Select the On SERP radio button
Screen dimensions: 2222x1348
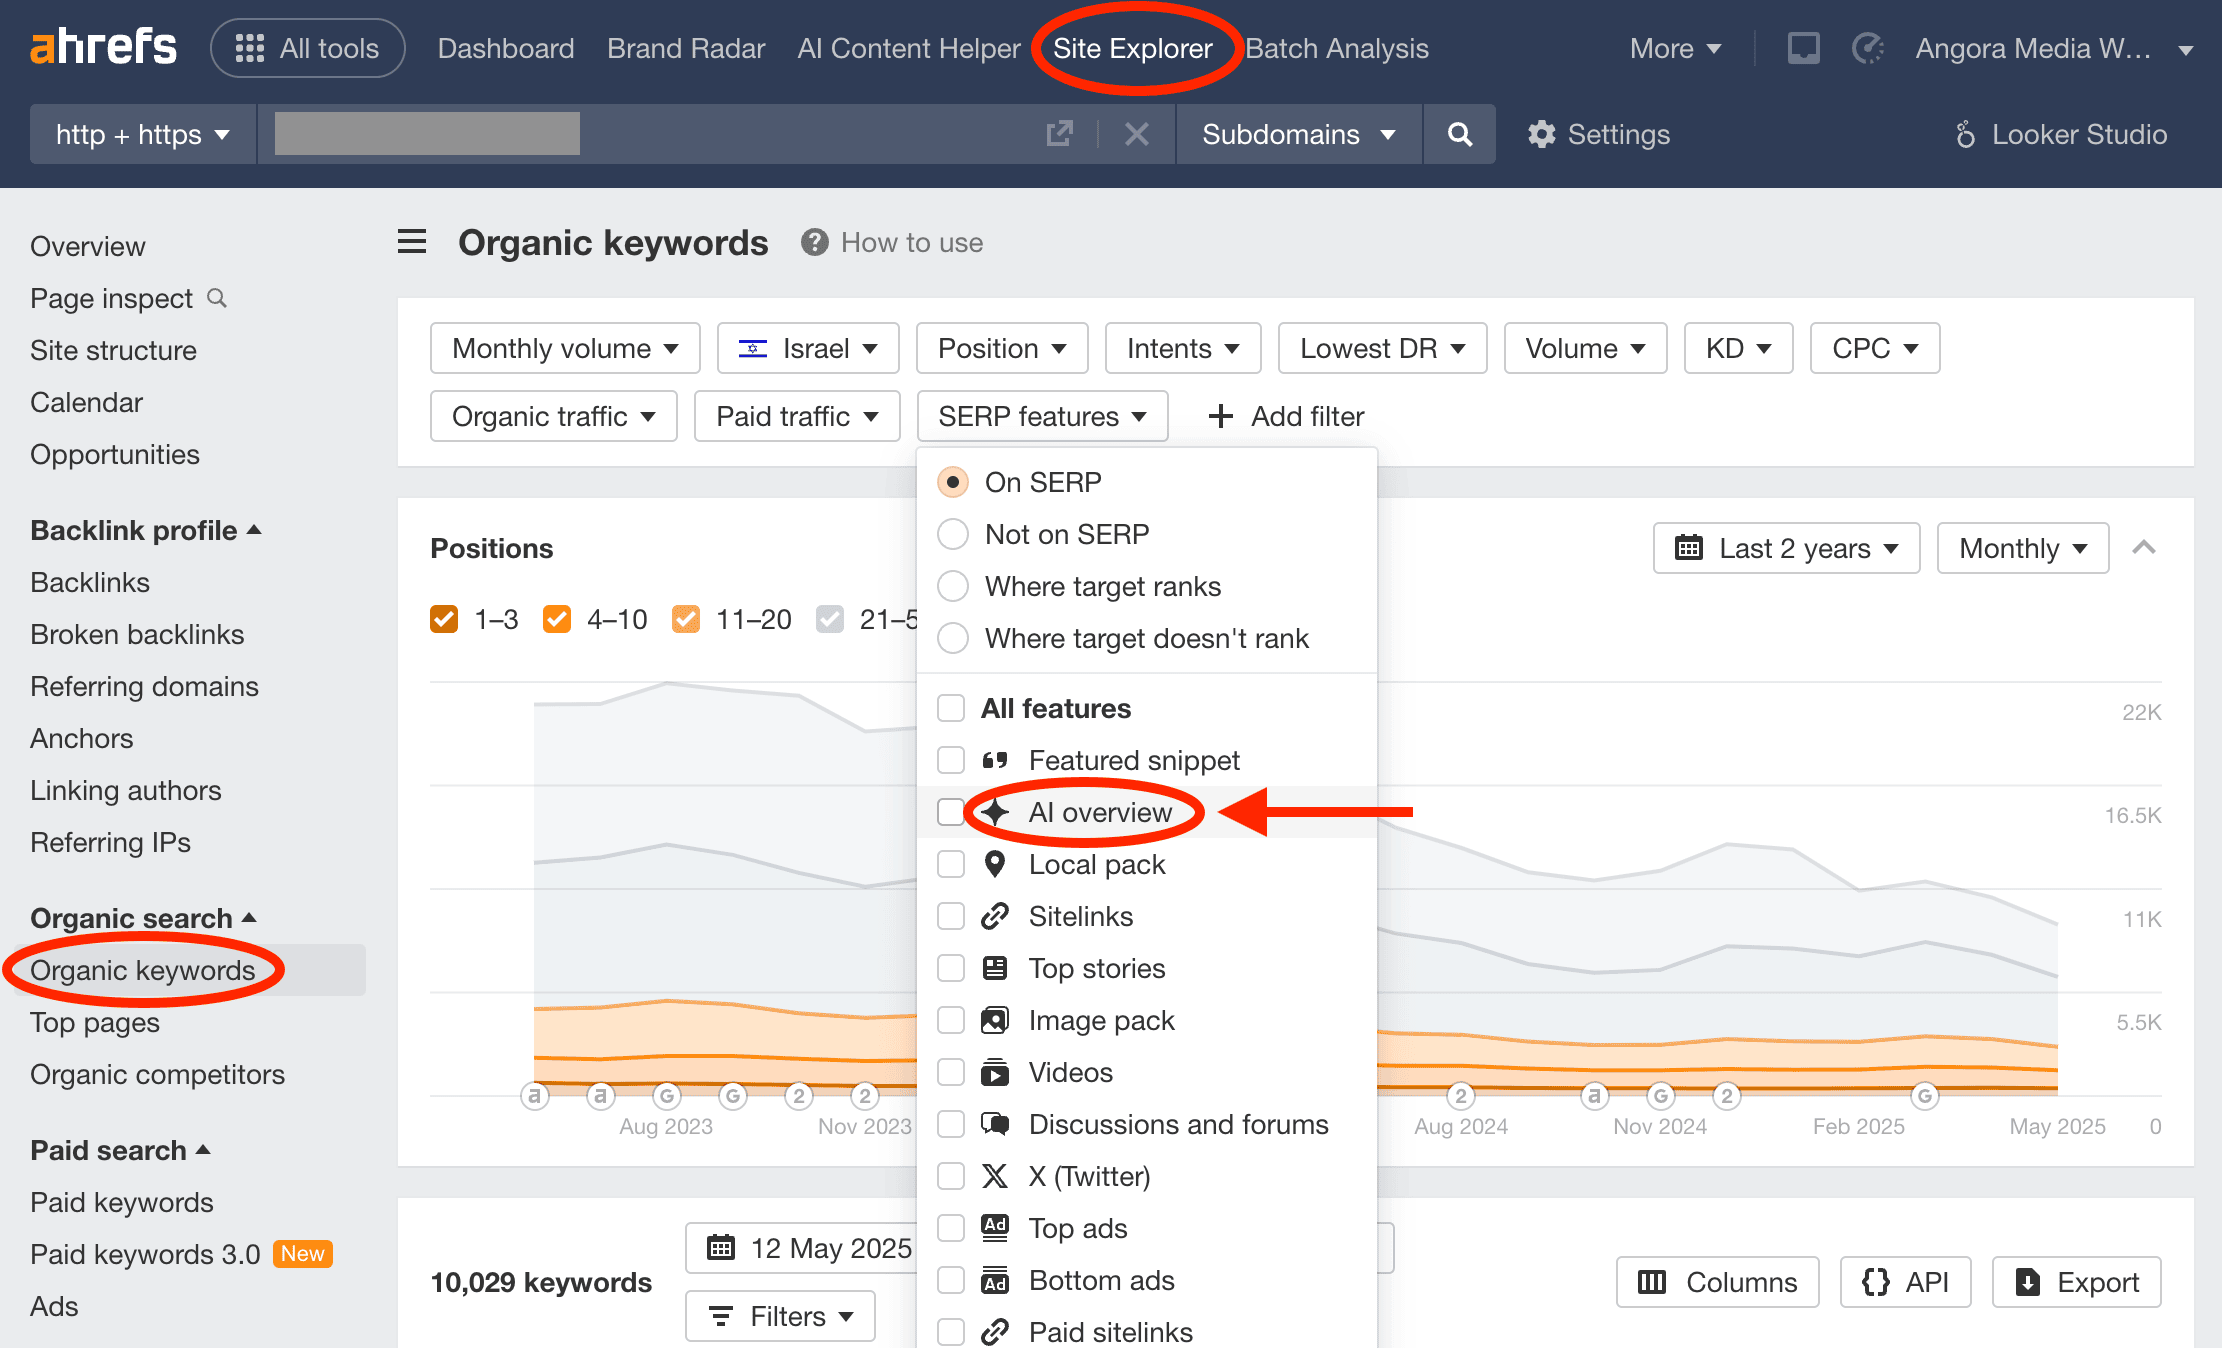click(953, 482)
